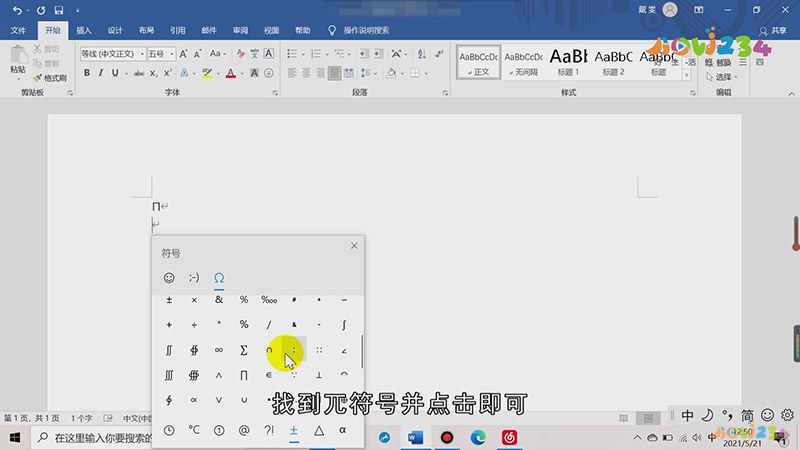Click the symbol panel scrollbar
This screenshot has width=800, height=450.
pyautogui.click(x=362, y=351)
